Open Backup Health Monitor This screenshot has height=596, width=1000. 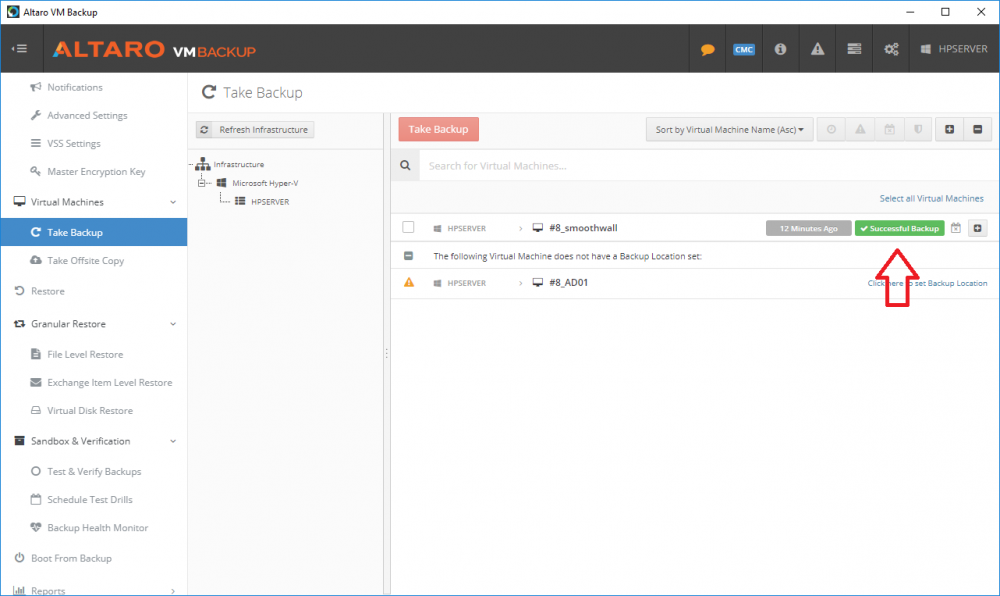[98, 528]
